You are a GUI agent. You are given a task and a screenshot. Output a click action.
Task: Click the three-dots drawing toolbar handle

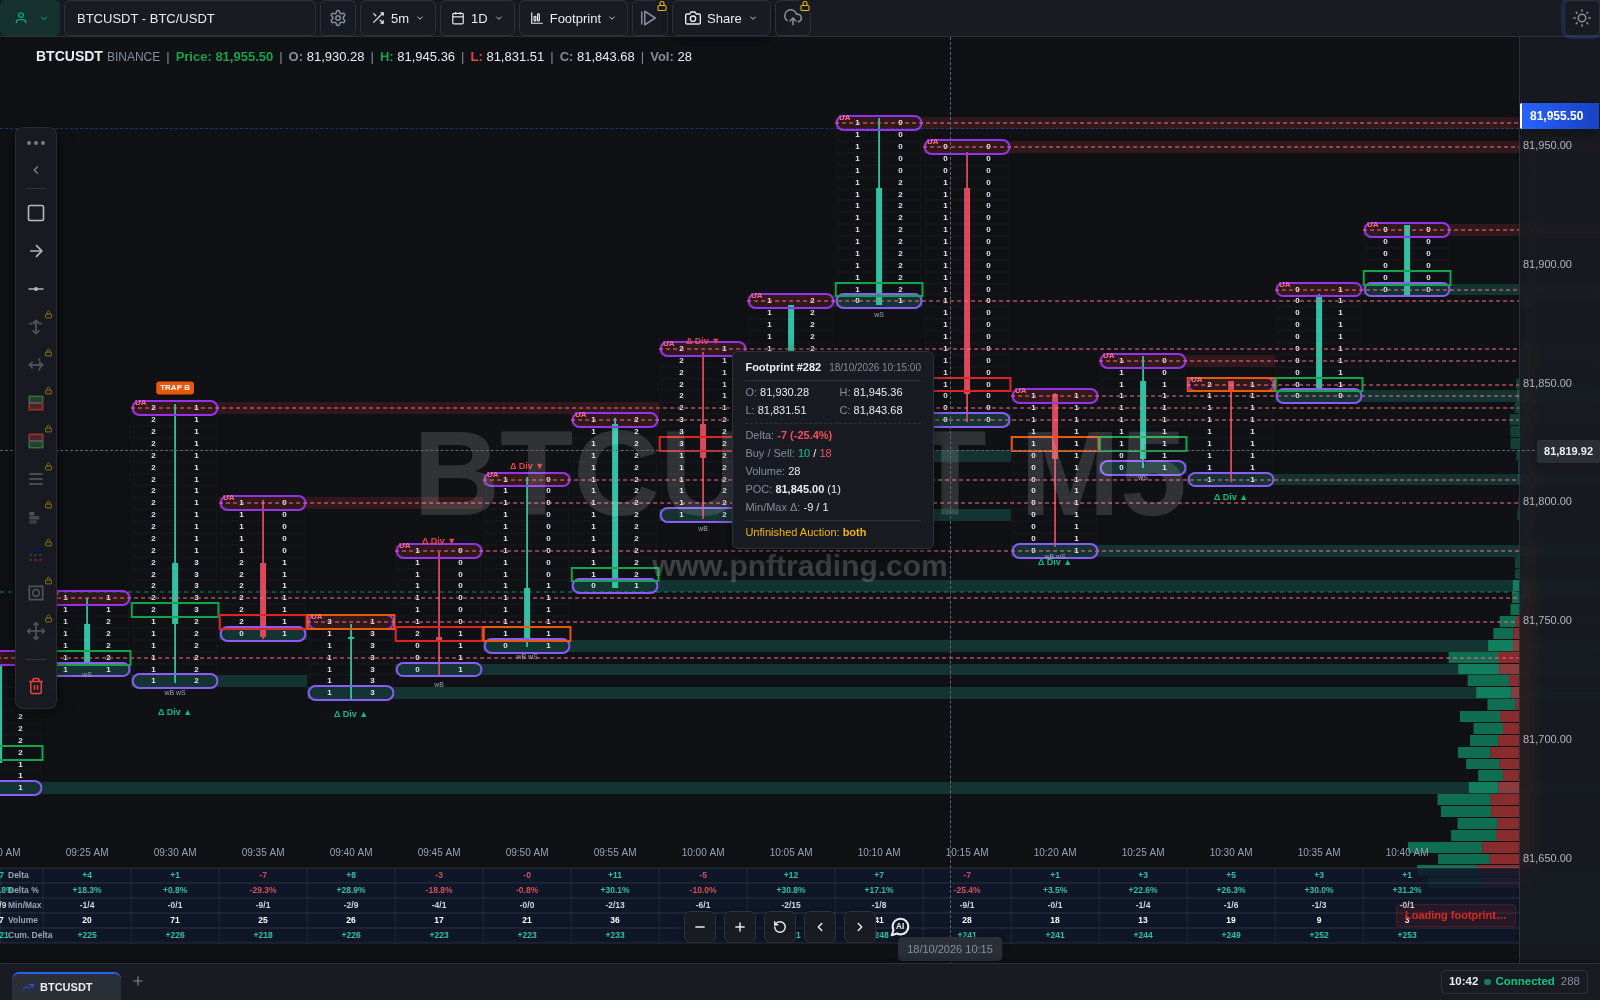pyautogui.click(x=36, y=143)
